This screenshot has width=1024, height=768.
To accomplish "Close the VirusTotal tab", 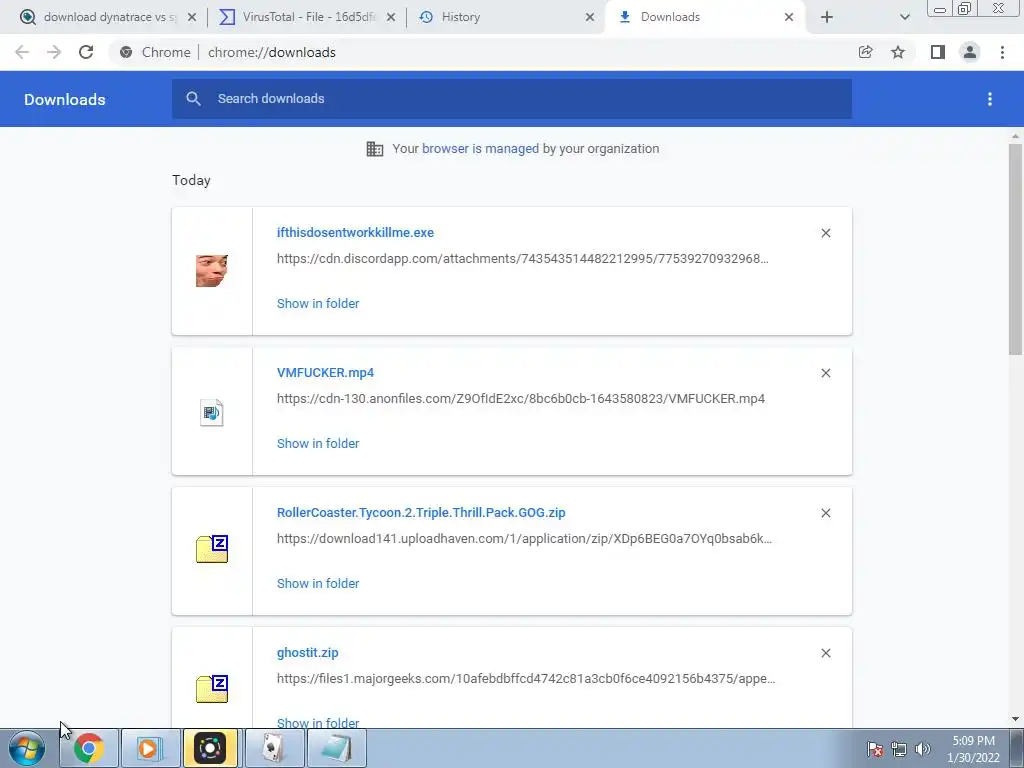I will click(x=391, y=18).
